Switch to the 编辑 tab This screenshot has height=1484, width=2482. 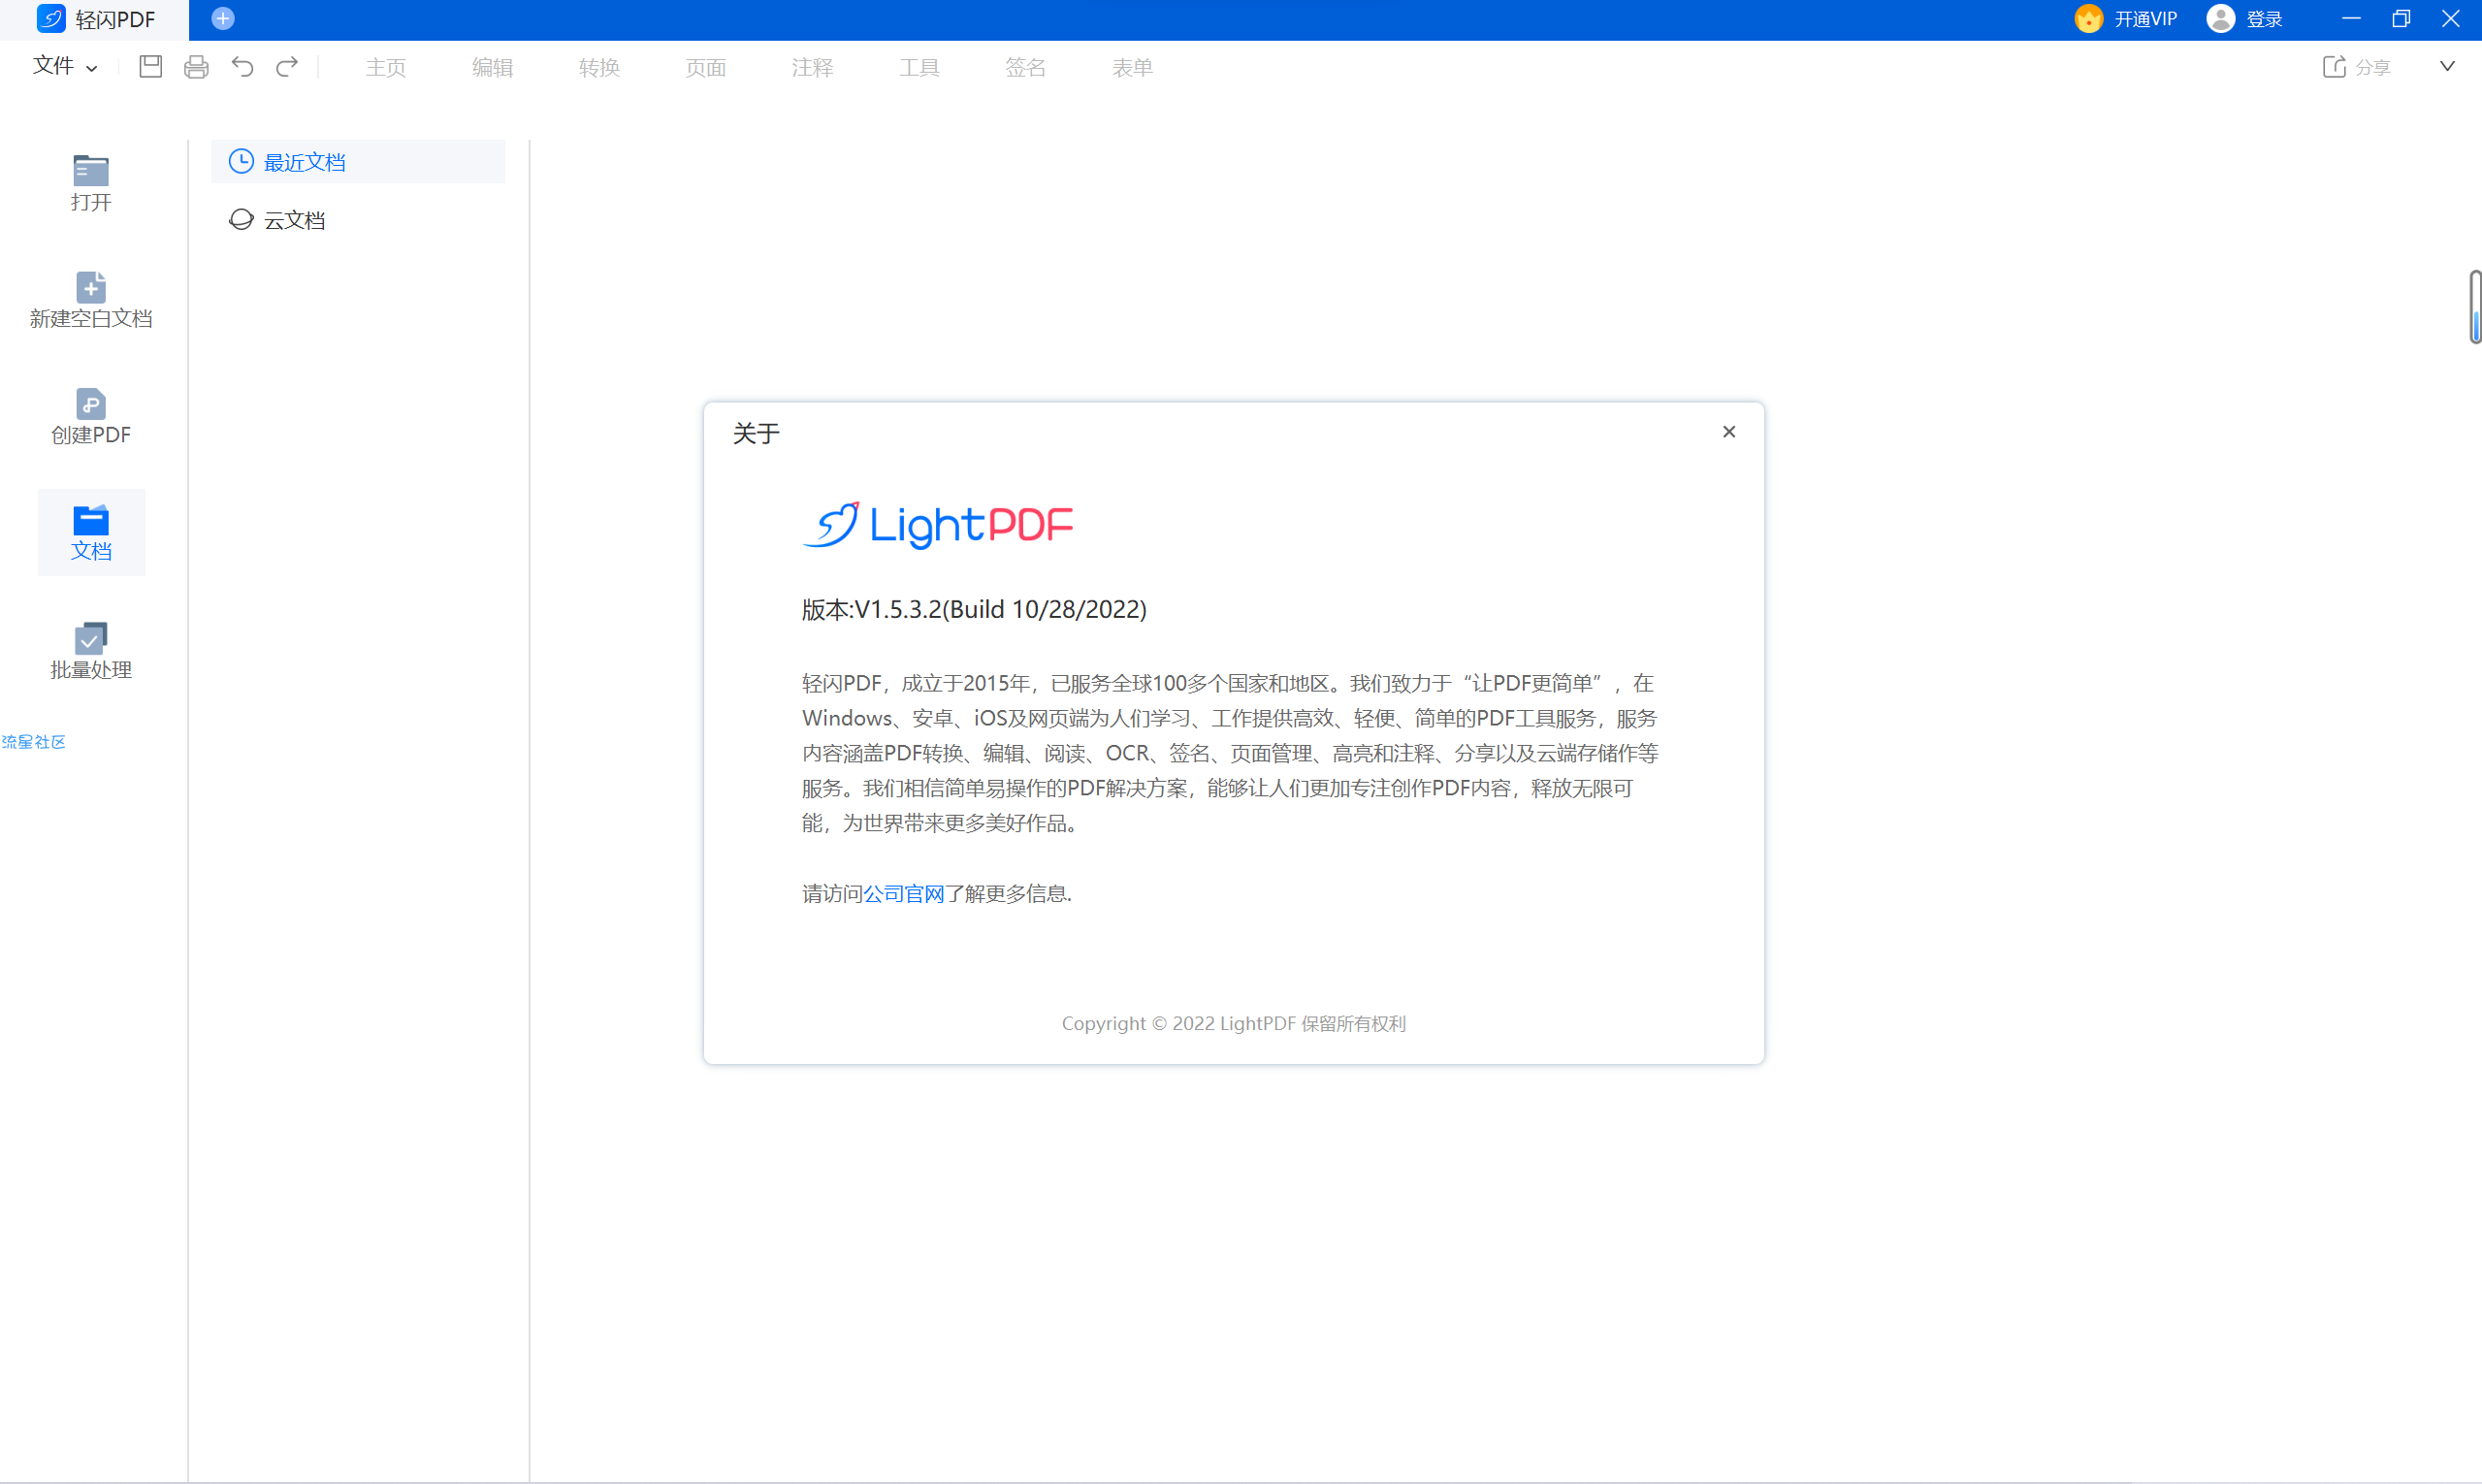493,67
